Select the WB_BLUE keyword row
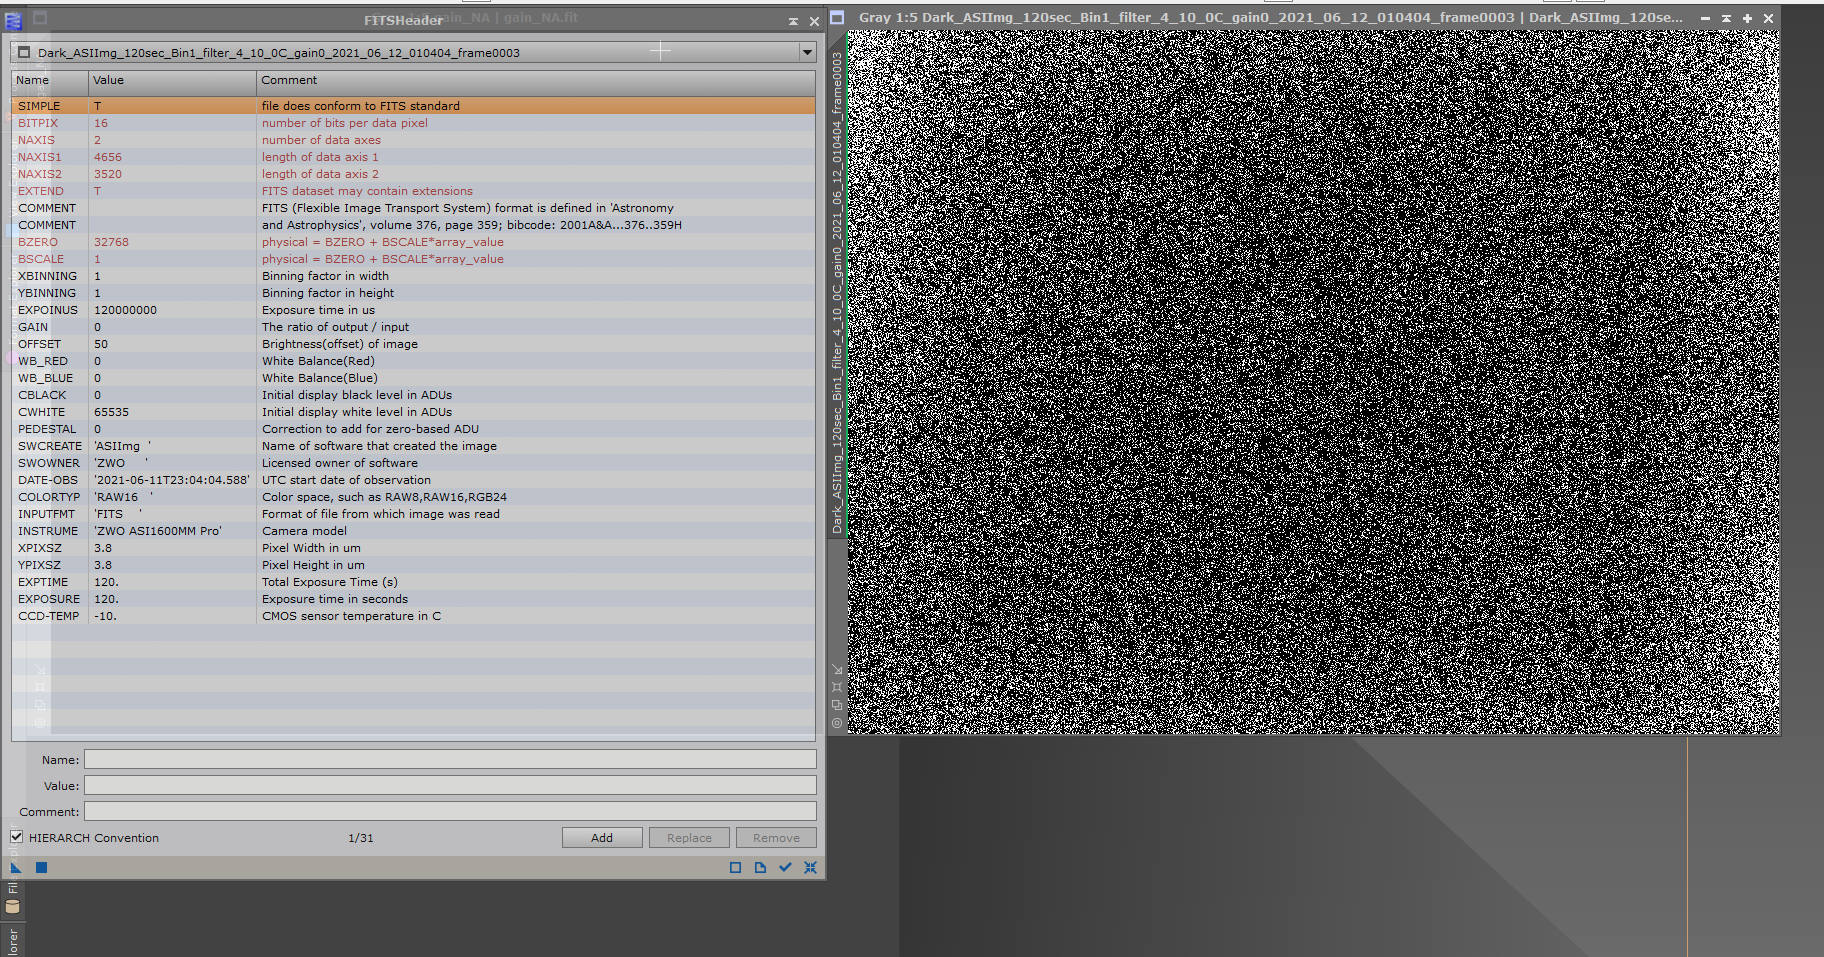Viewport: 1824px width, 957px height. pyautogui.click(x=413, y=378)
